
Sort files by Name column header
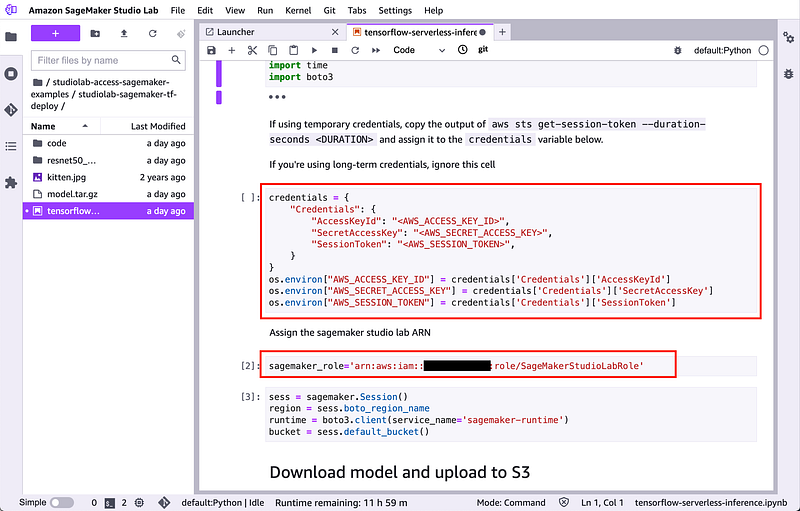(44, 126)
